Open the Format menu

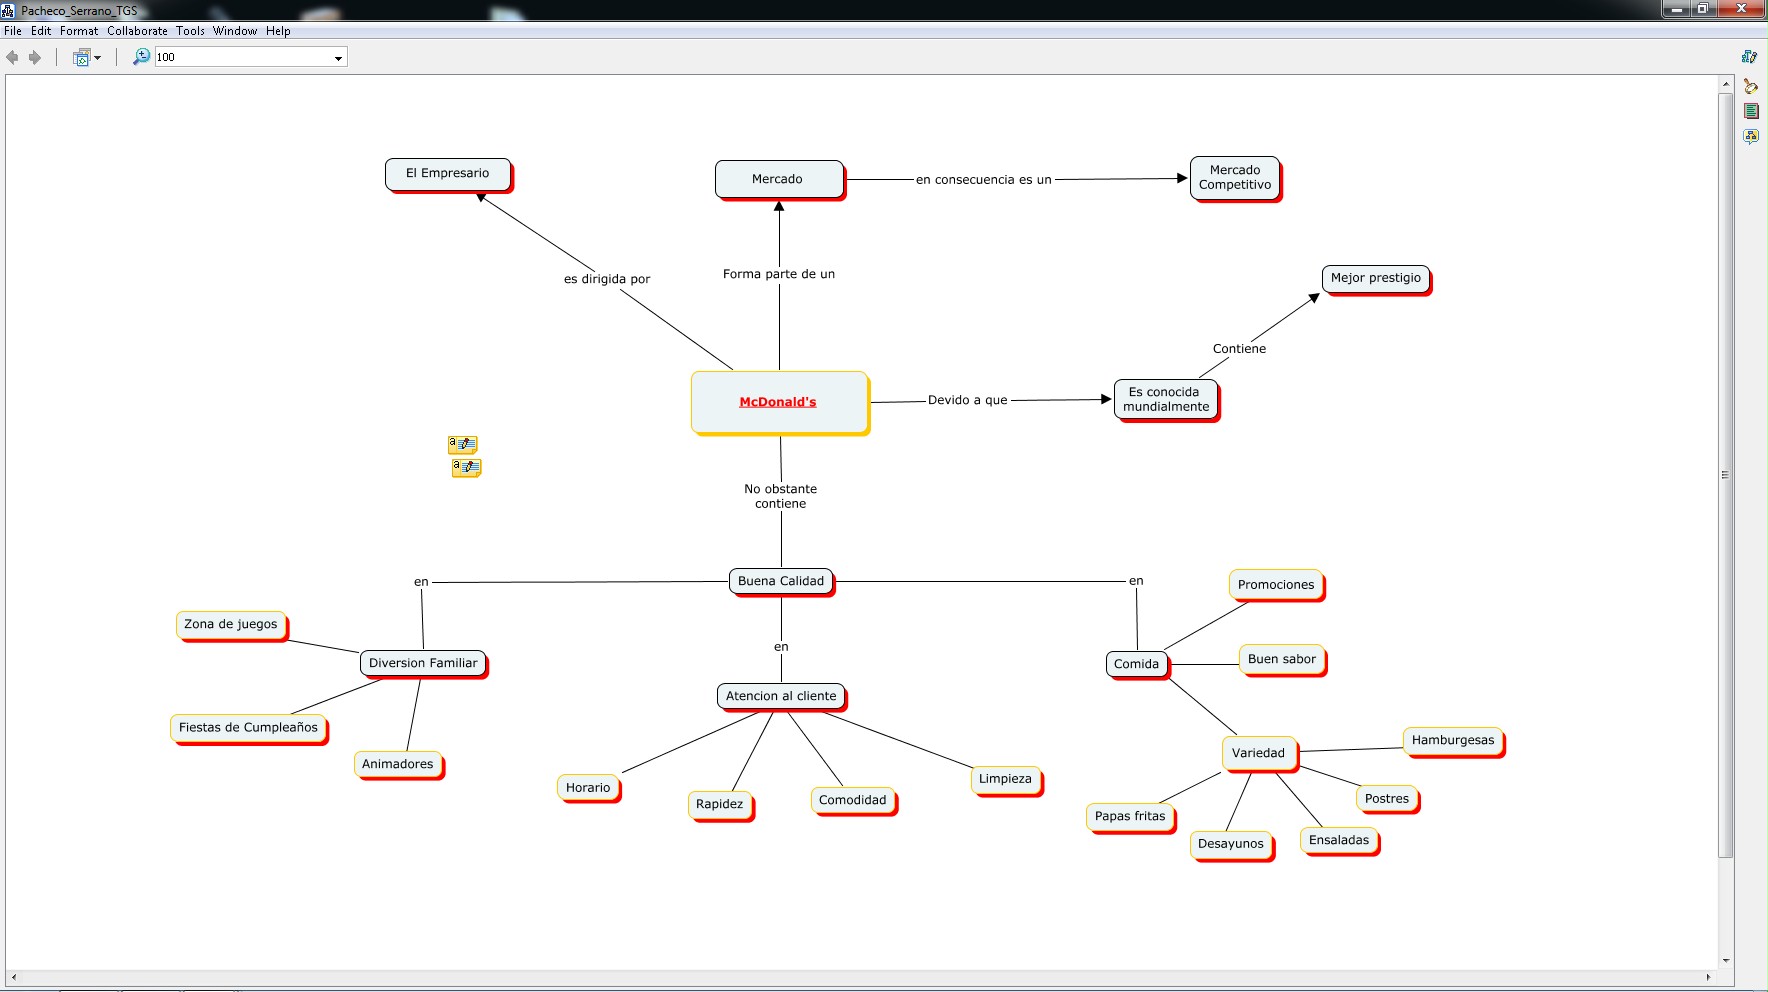click(79, 31)
